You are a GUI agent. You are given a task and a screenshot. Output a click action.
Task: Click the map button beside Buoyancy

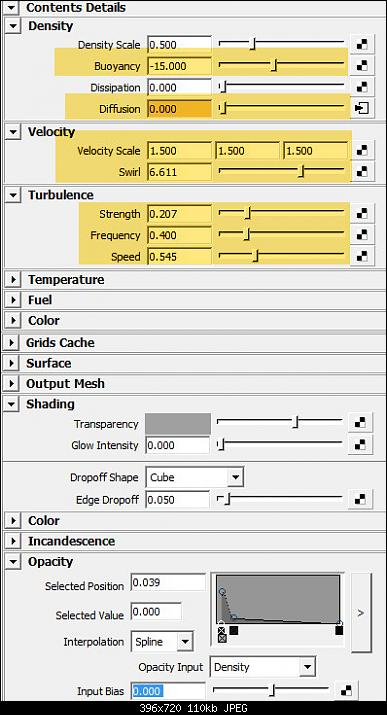362,66
